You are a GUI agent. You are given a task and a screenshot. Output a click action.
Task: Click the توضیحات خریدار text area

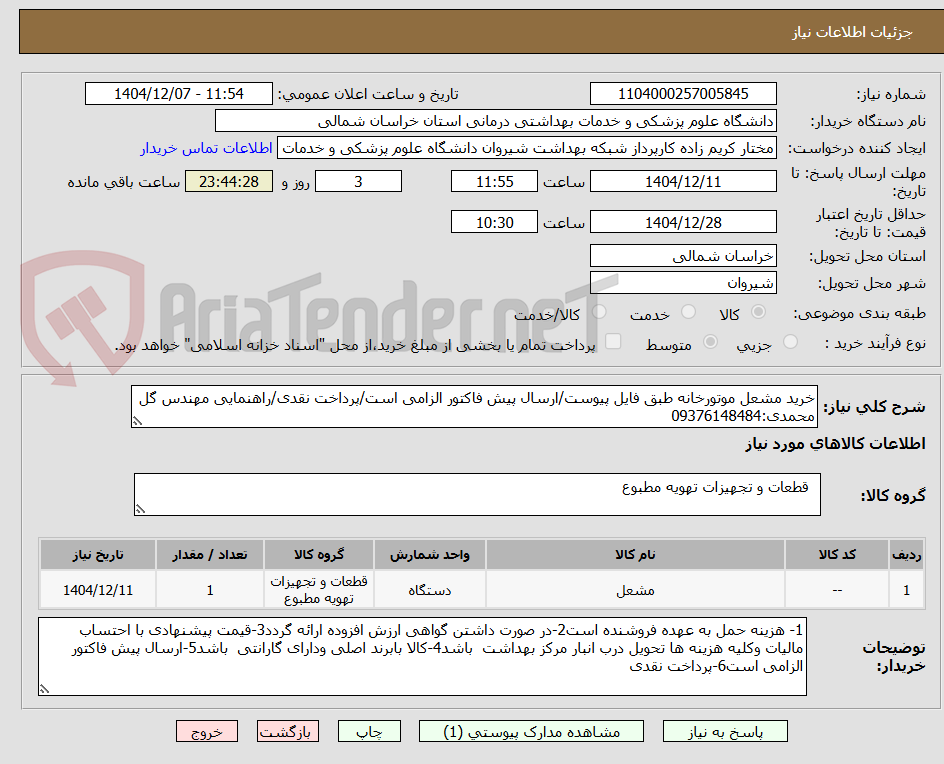click(422, 657)
